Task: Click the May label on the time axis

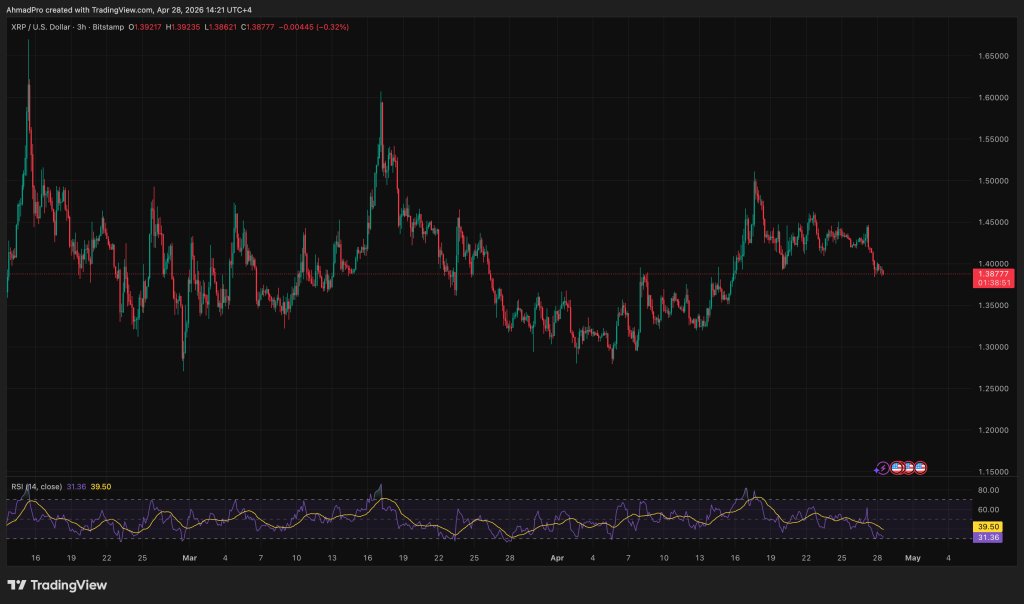Action: pos(913,557)
